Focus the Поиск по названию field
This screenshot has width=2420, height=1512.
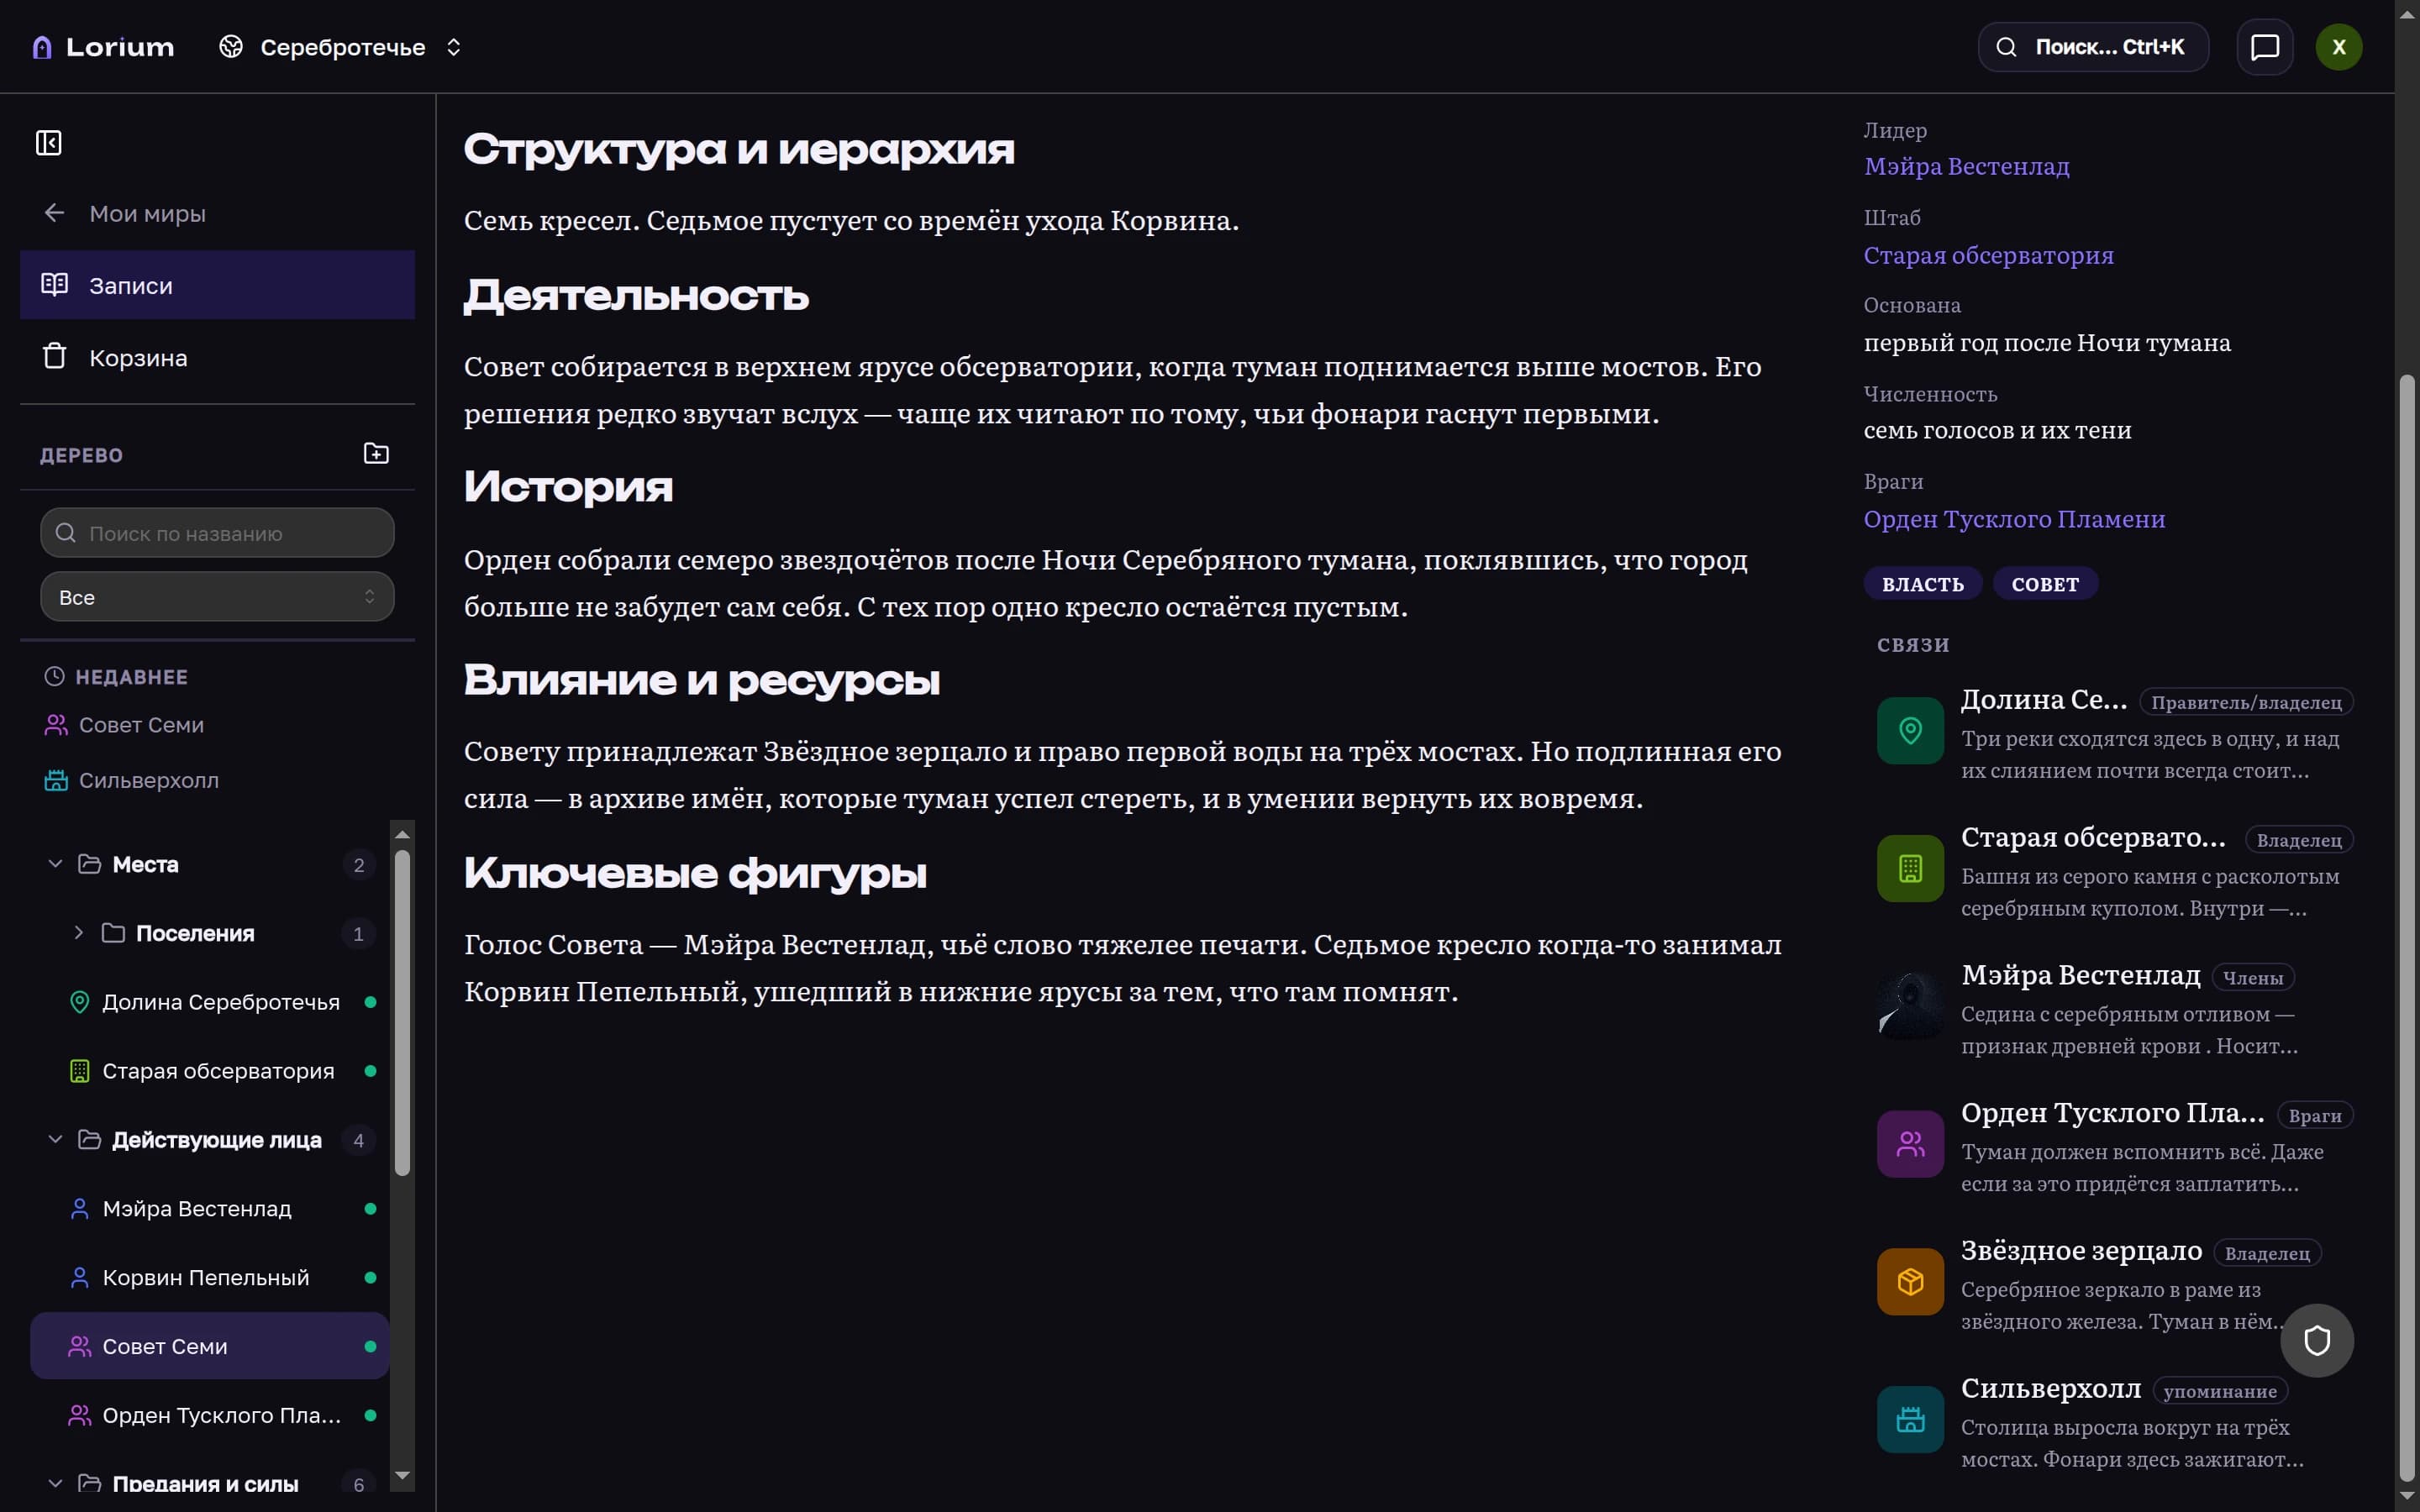217,533
